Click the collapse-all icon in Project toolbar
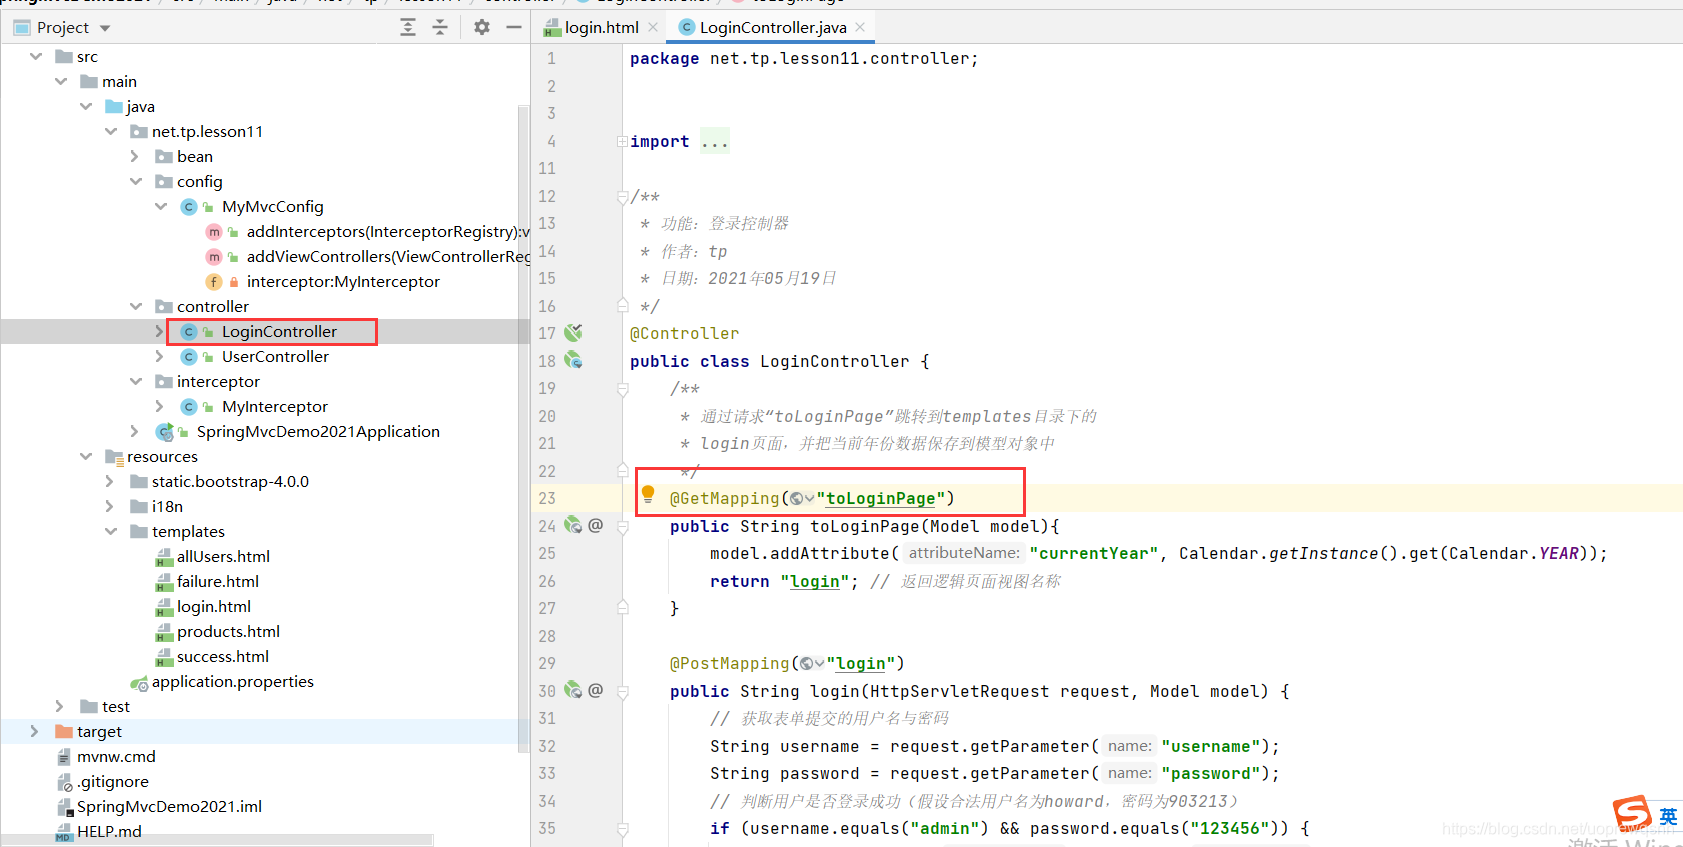Viewport: 1683px width, 847px height. coord(440,28)
